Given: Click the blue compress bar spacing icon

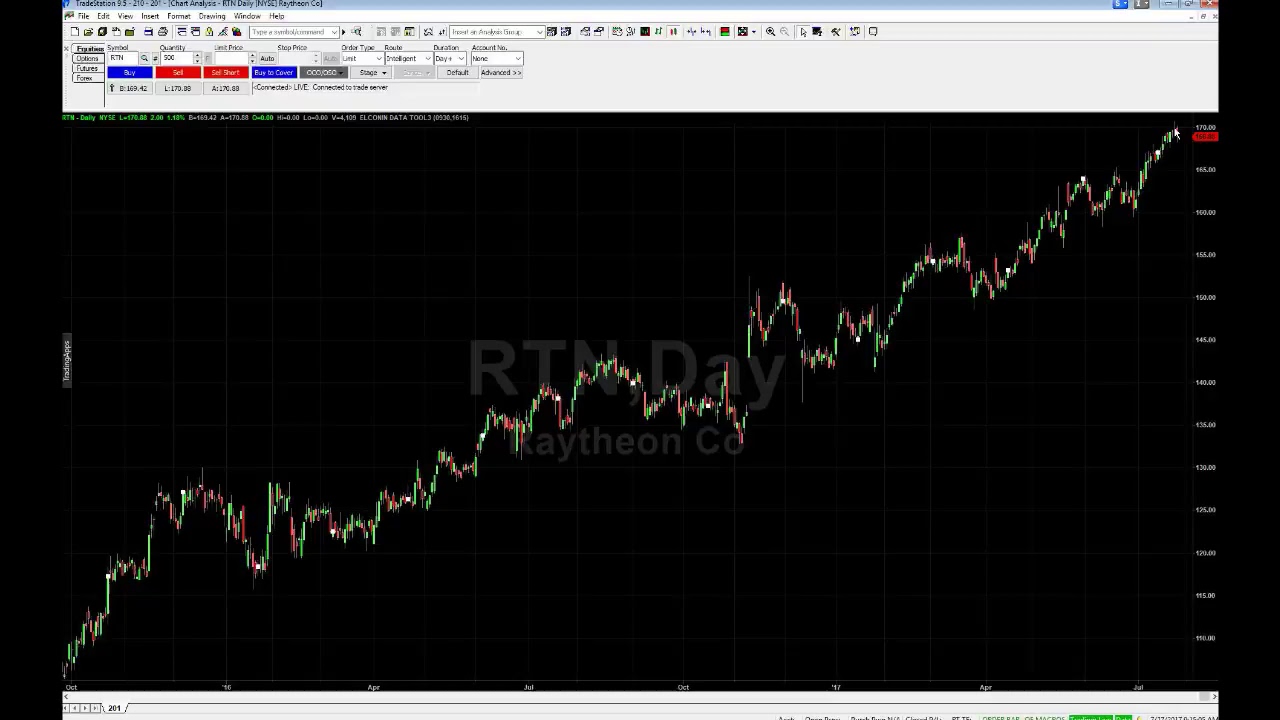Looking at the screenshot, I should pos(691,32).
